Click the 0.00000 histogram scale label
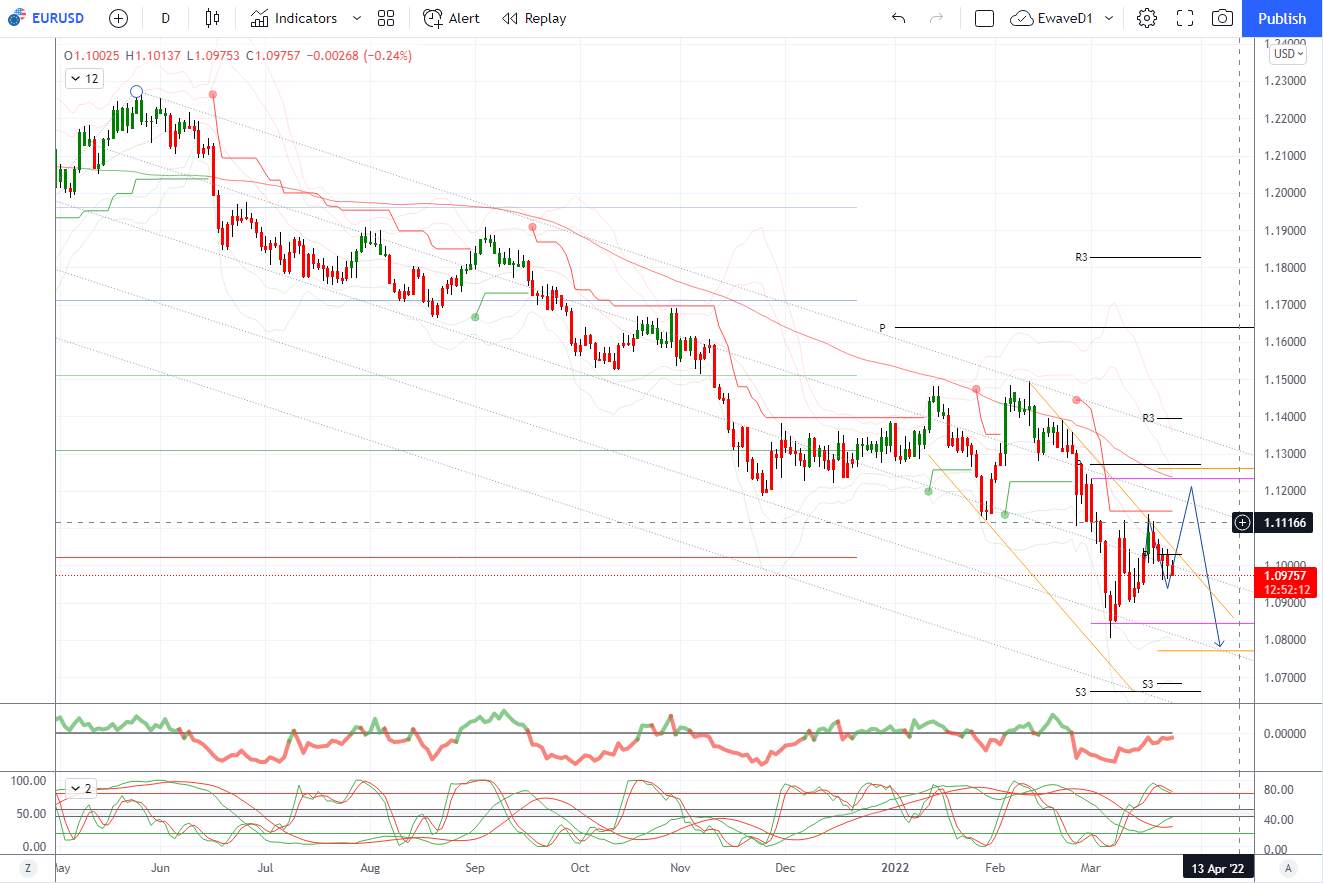The width and height of the screenshot is (1323, 883). tap(1285, 733)
